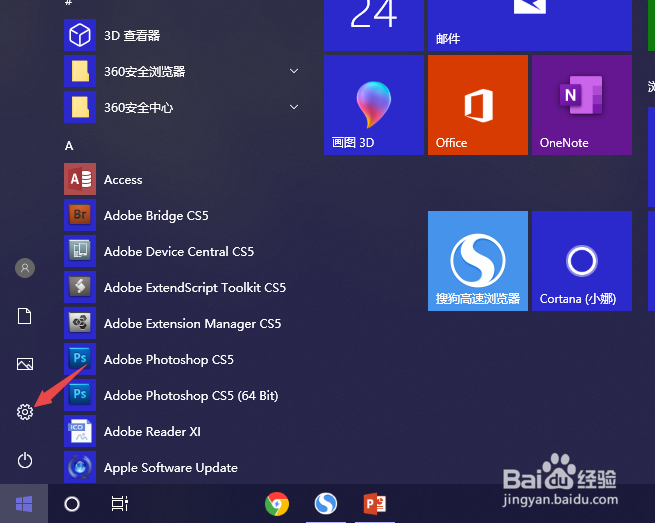
Task: Click the 360安全浏览器 folder icon
Action: point(80,71)
